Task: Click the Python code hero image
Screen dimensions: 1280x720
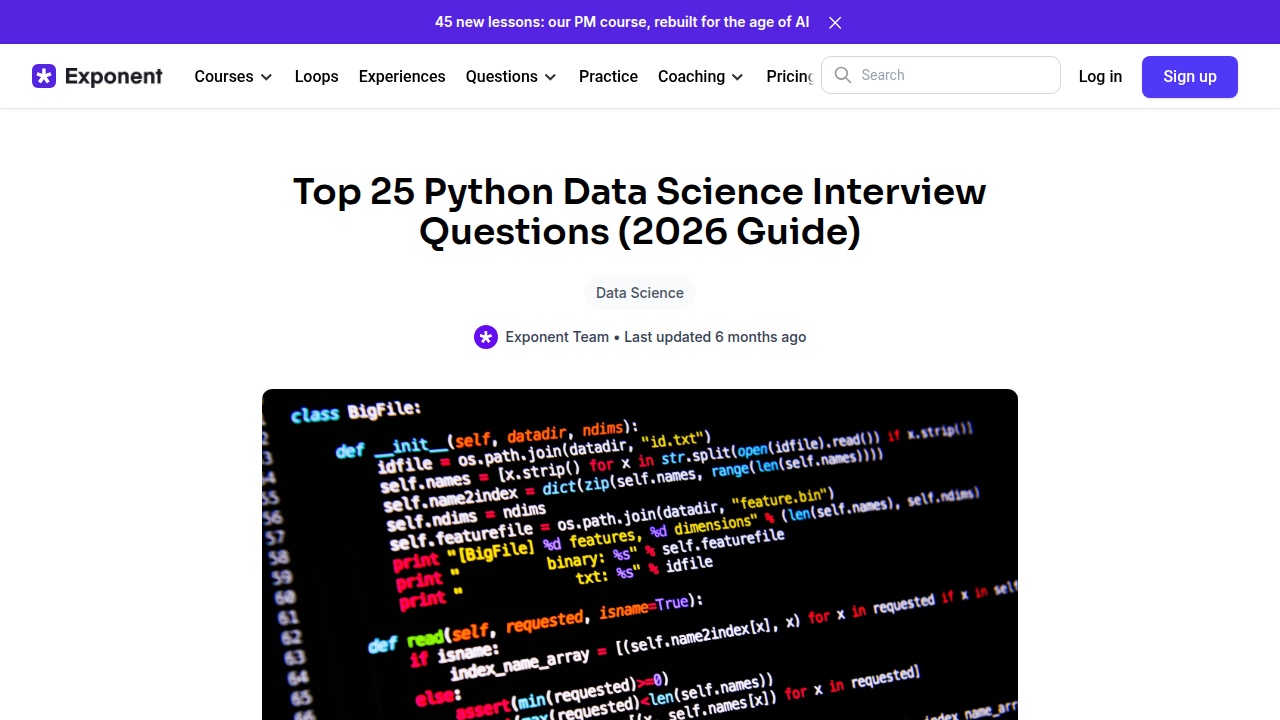Action: (x=640, y=554)
